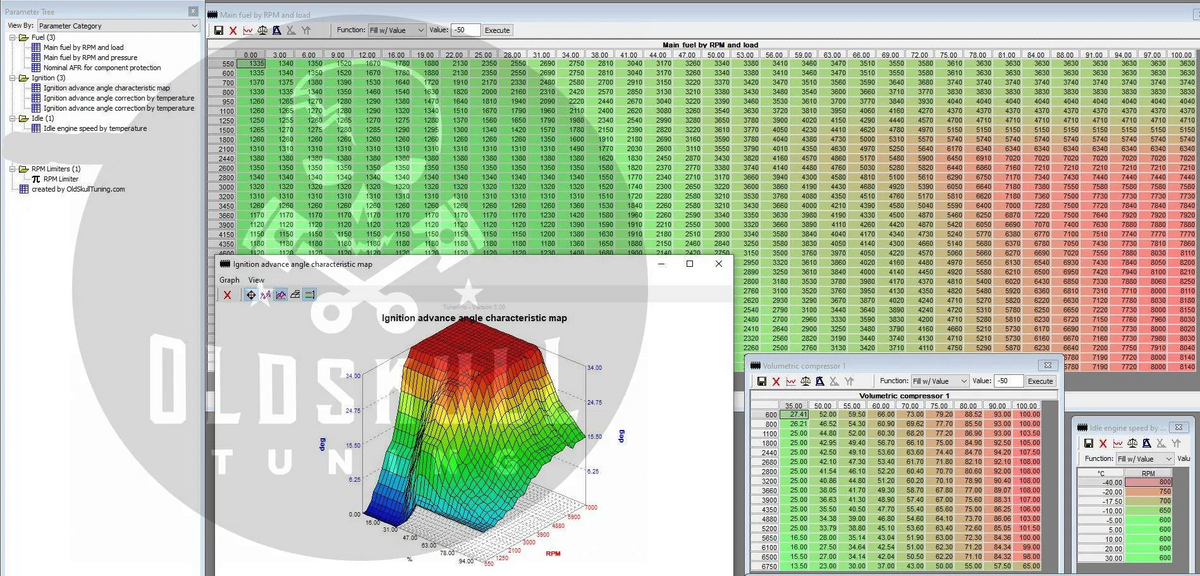This screenshot has height=576, width=1200.
Task: Click Value input field in Main fuel window
Action: pos(464,31)
